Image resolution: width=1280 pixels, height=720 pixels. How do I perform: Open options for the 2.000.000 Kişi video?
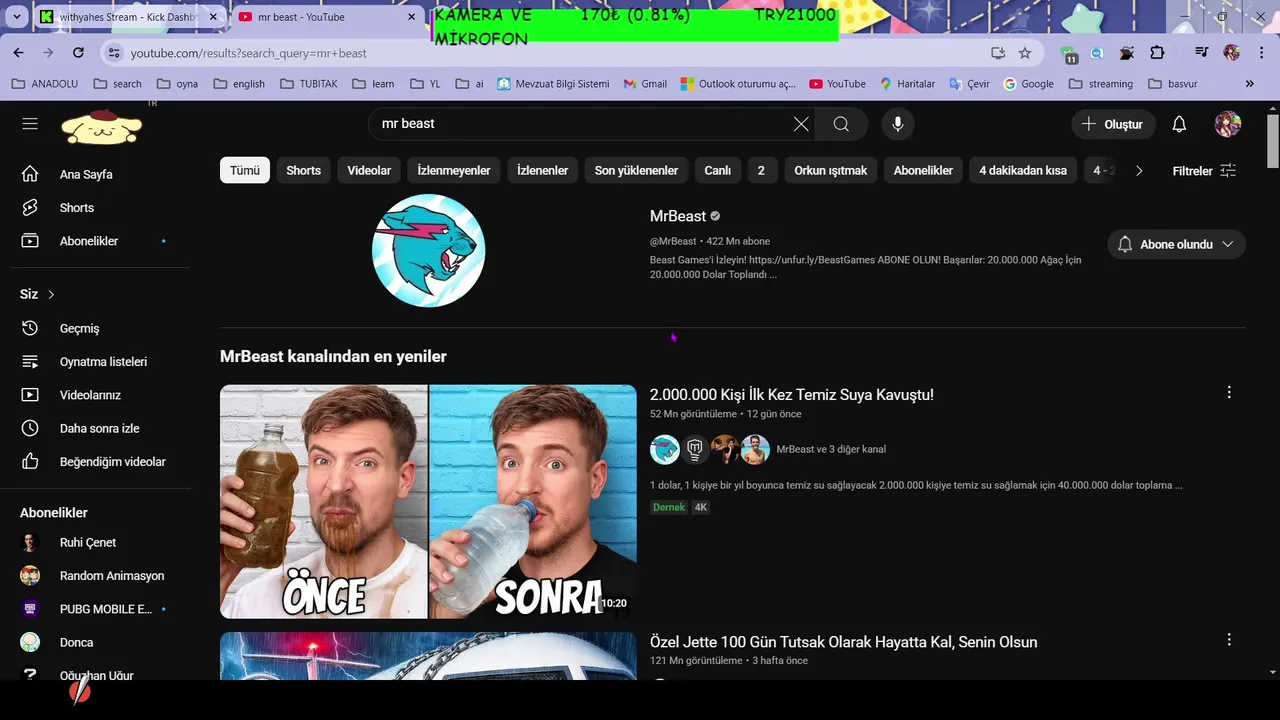[x=1229, y=393]
